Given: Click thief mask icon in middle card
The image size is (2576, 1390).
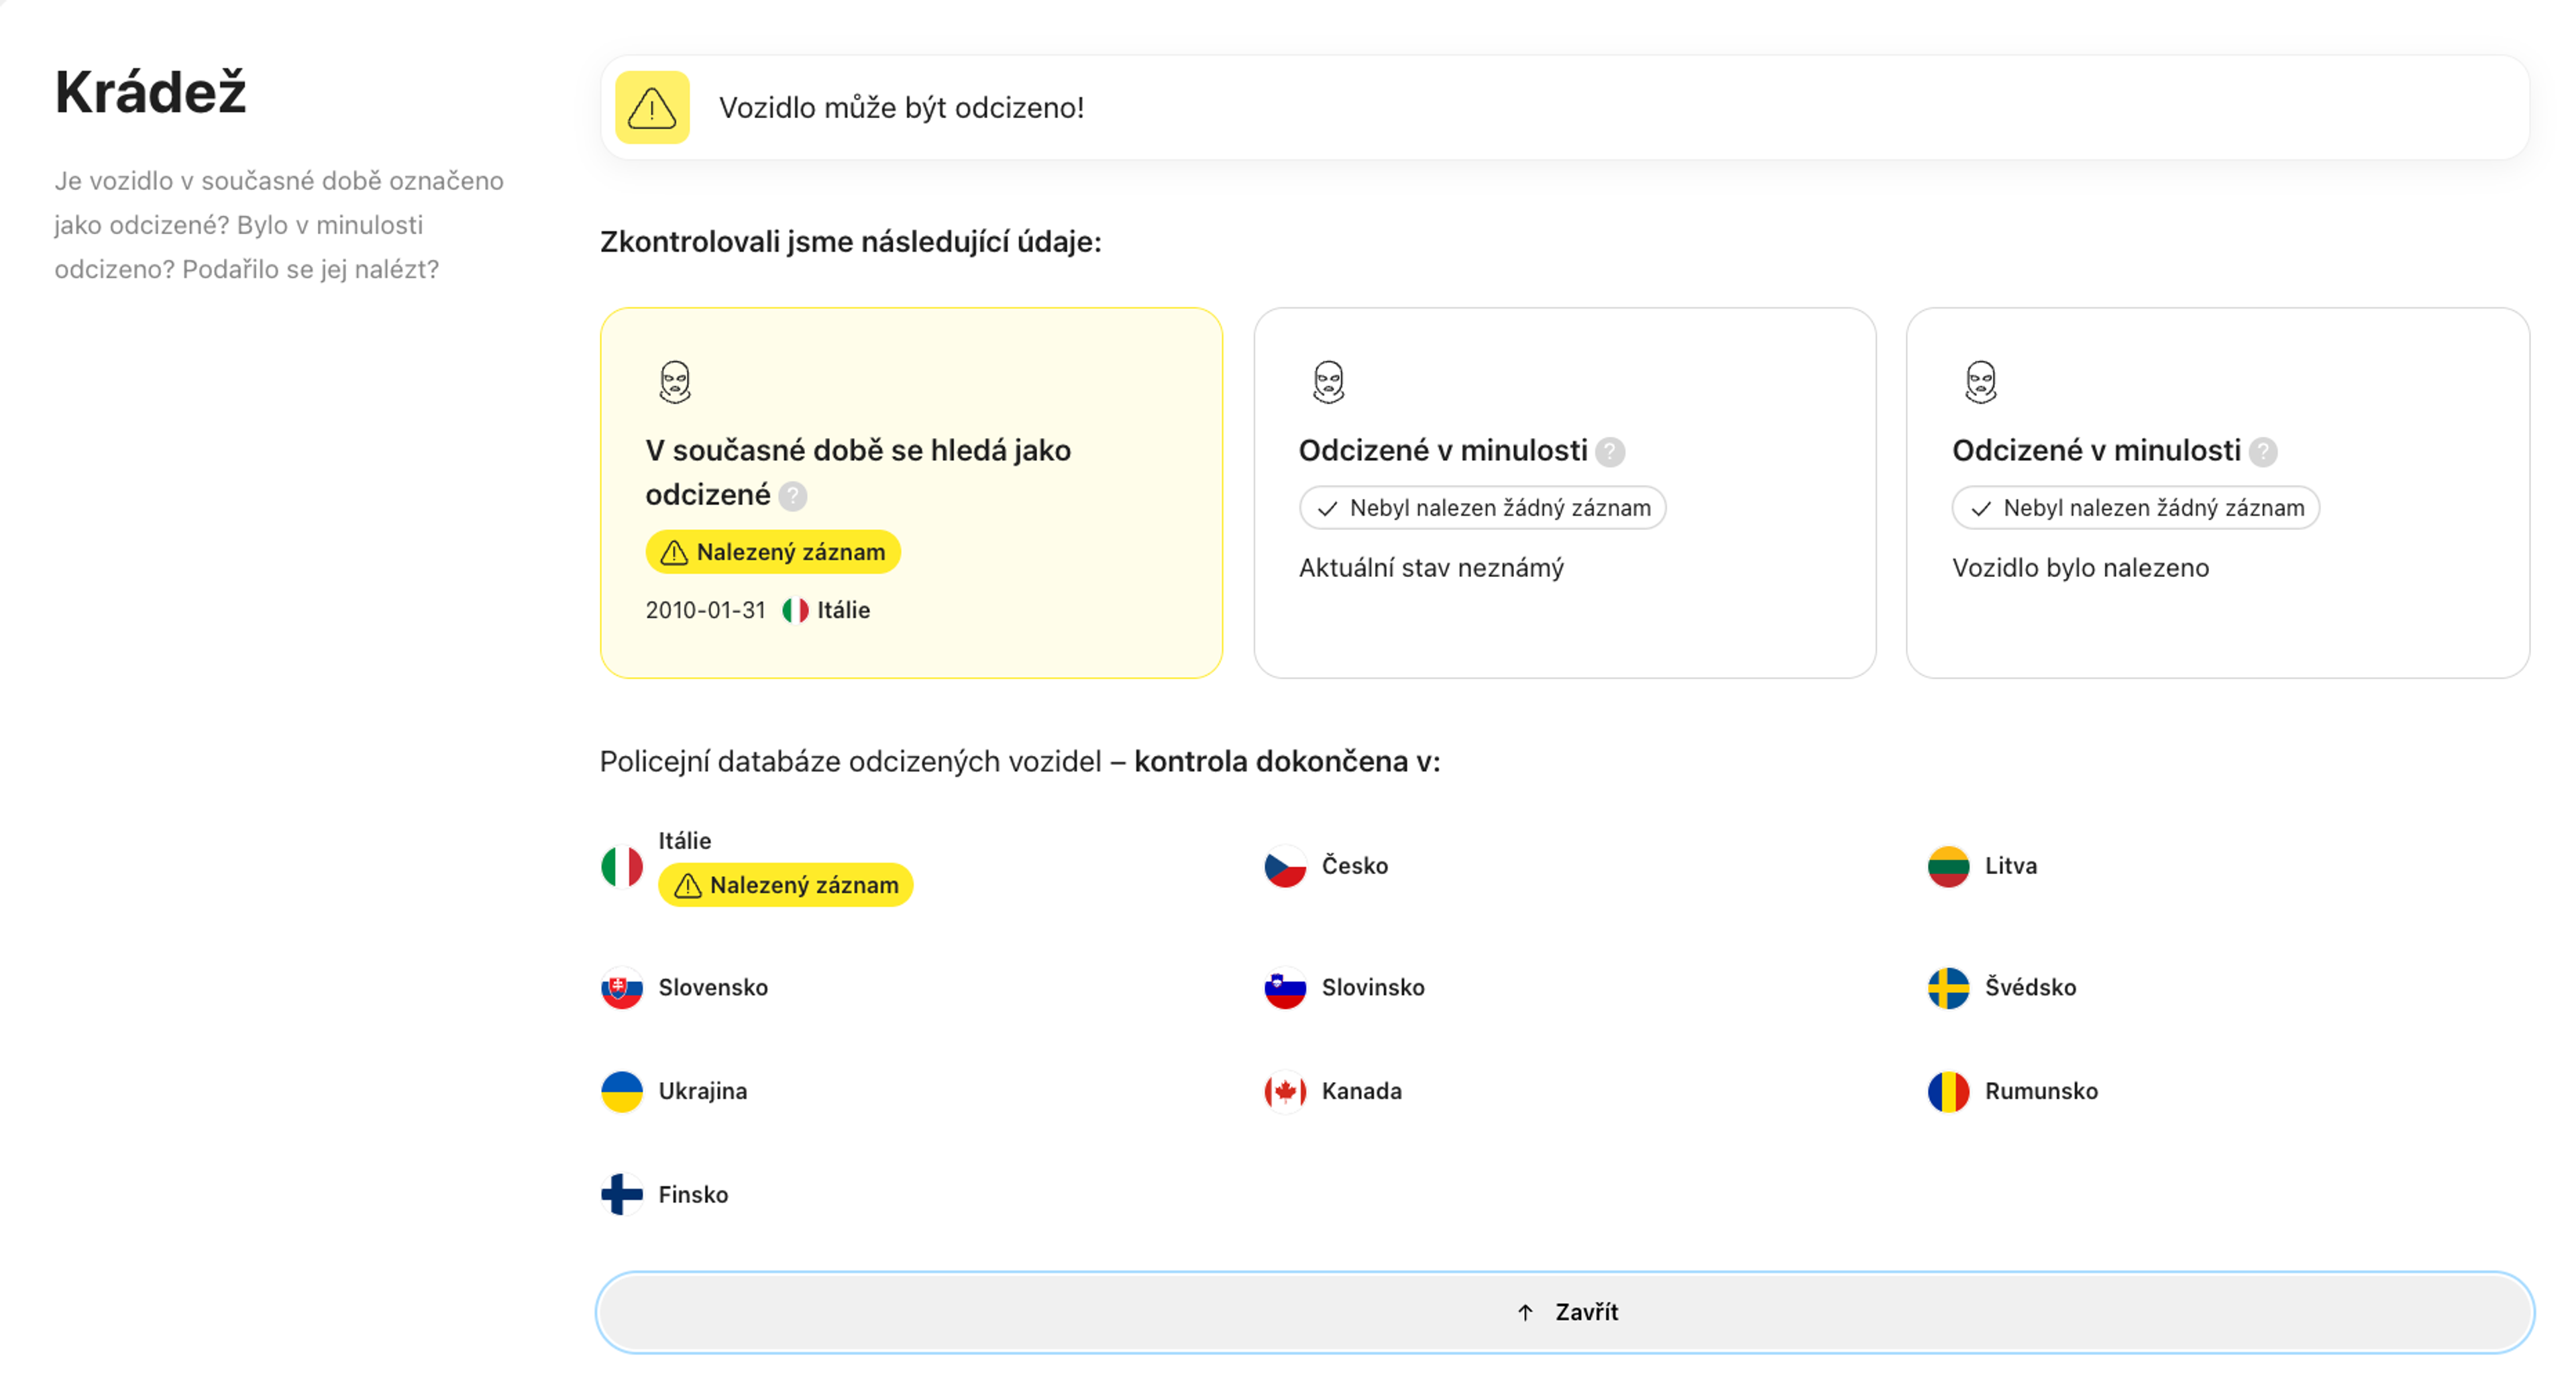Looking at the screenshot, I should click(x=1328, y=382).
